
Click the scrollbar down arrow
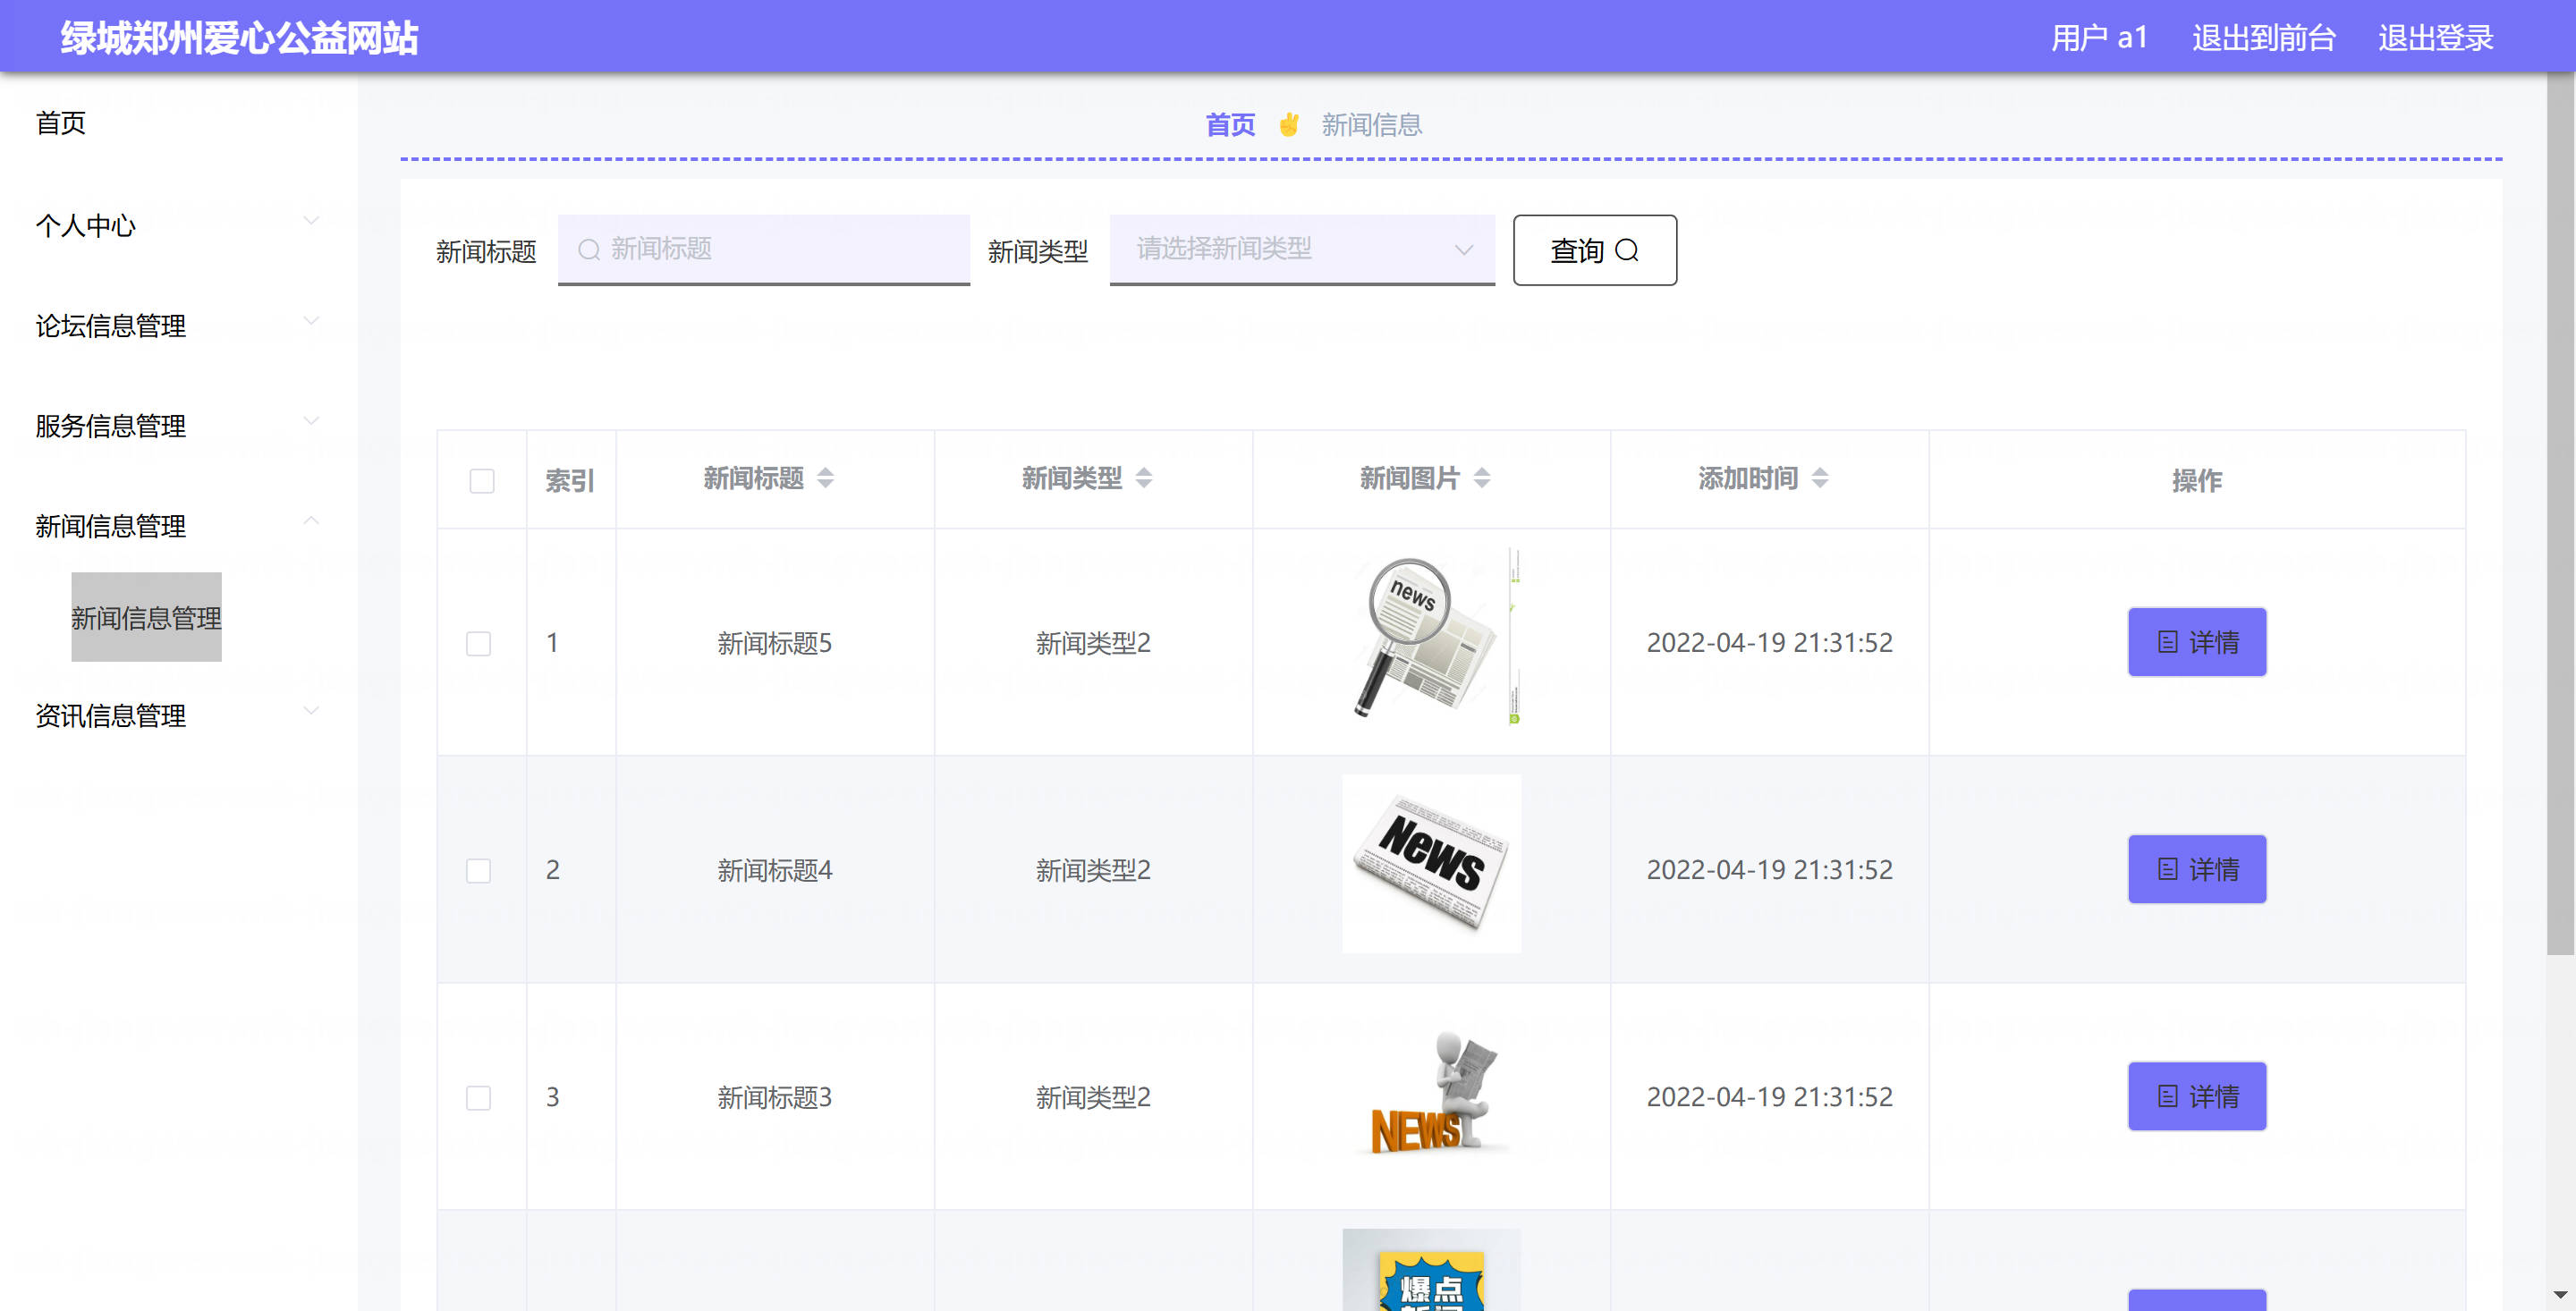(2560, 1295)
